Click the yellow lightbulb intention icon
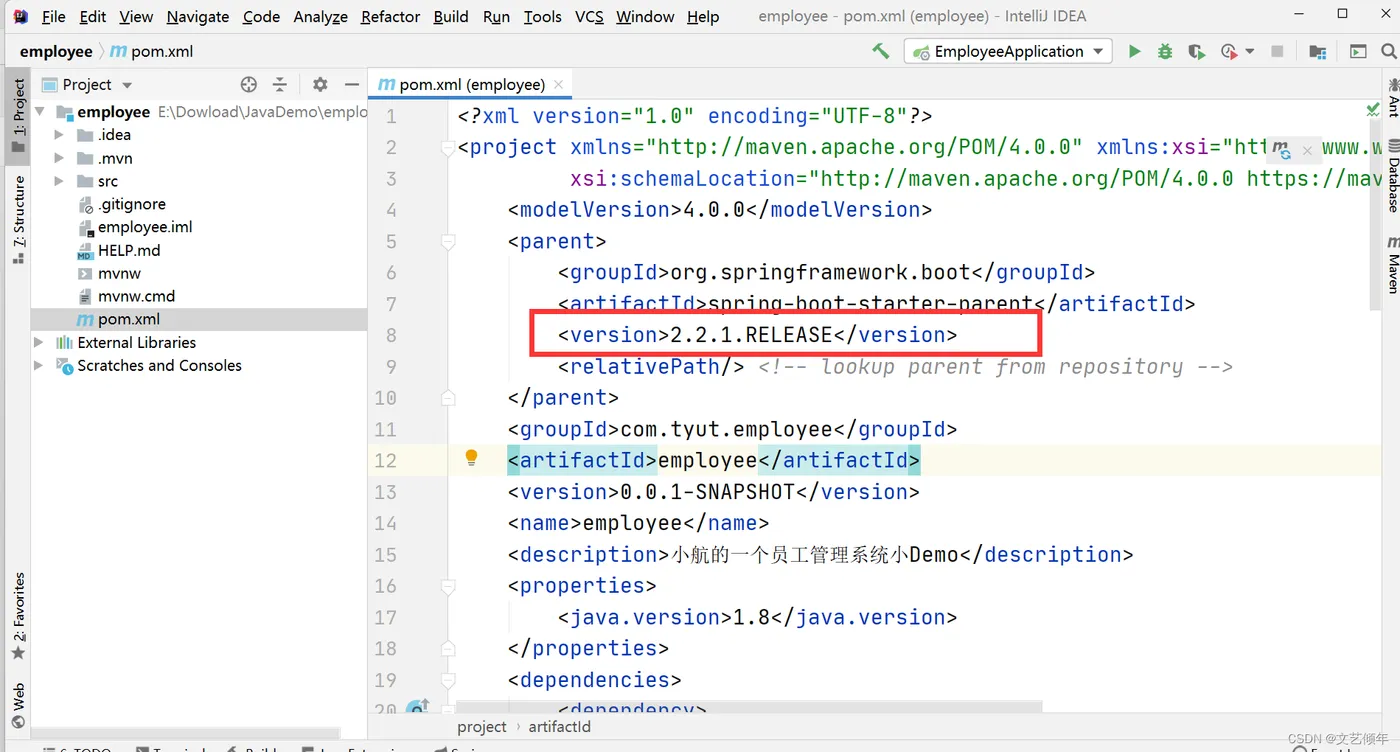 (471, 458)
